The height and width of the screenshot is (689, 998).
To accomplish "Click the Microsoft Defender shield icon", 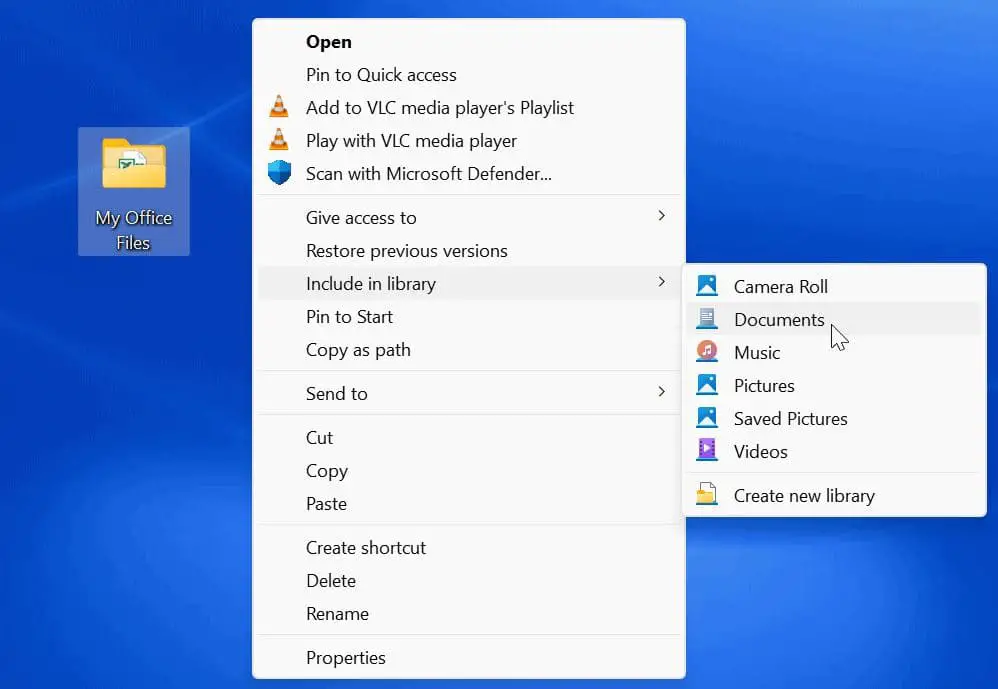I will [279, 172].
